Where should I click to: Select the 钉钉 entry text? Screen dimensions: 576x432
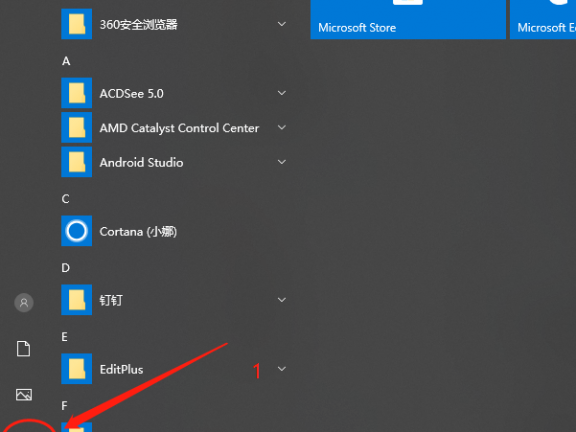point(111,300)
